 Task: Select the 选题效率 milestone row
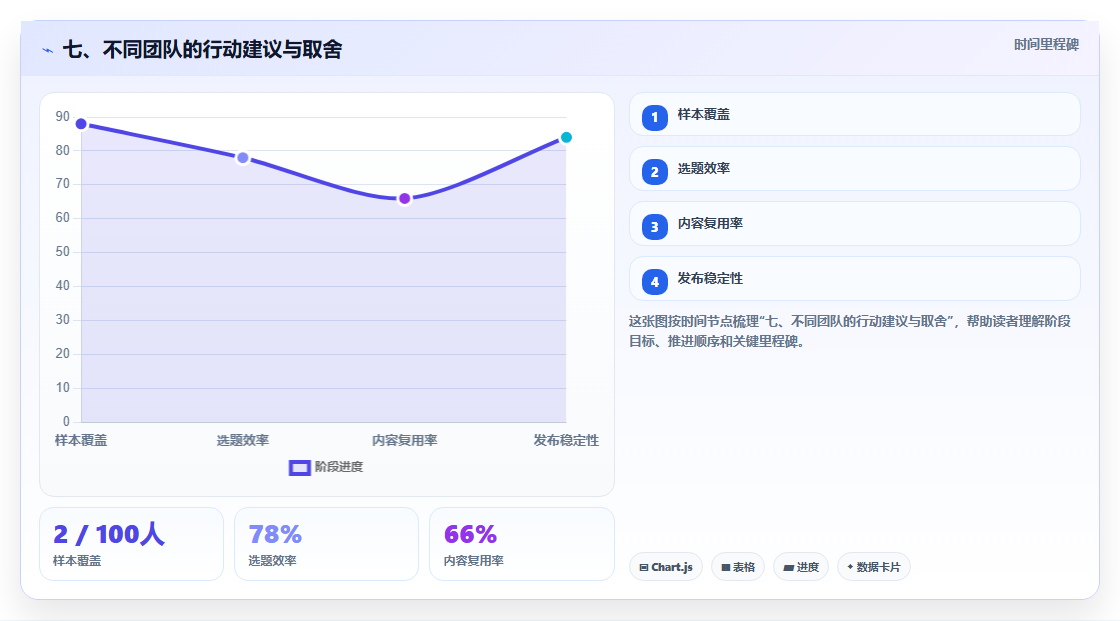click(854, 169)
